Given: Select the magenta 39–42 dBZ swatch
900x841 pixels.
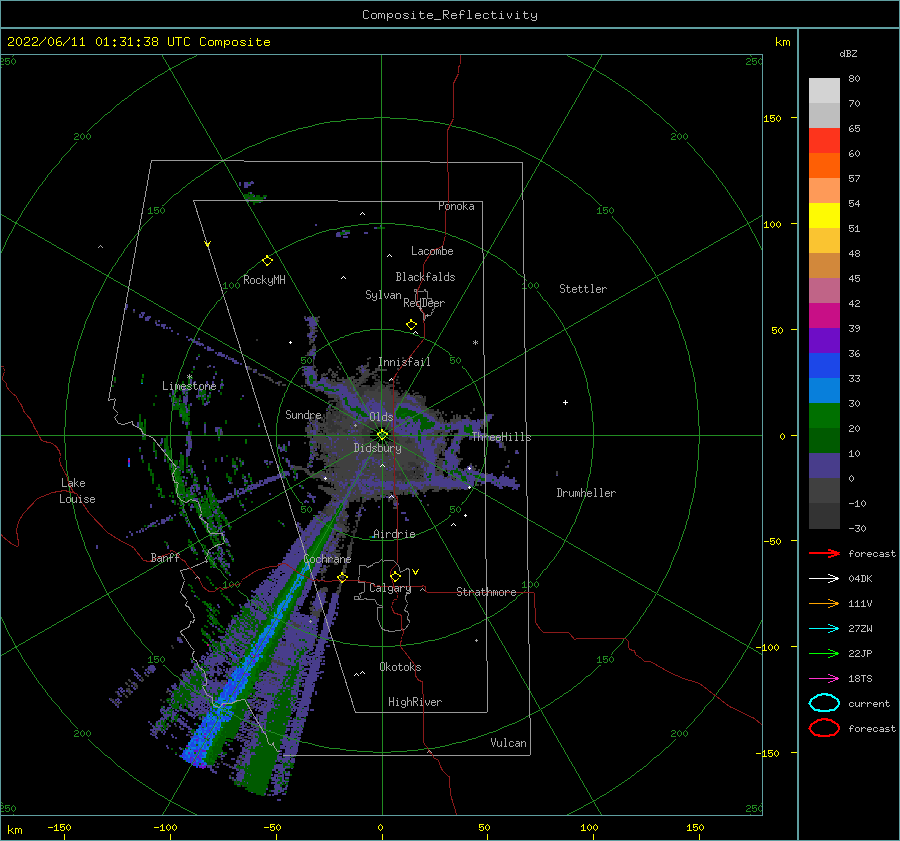Looking at the screenshot, I should 824,316.
